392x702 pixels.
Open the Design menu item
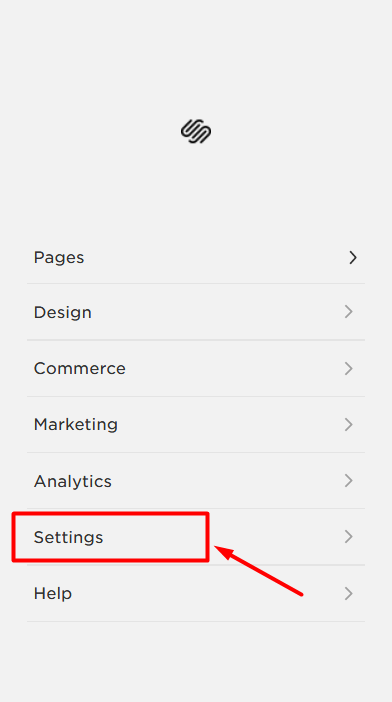coord(63,312)
